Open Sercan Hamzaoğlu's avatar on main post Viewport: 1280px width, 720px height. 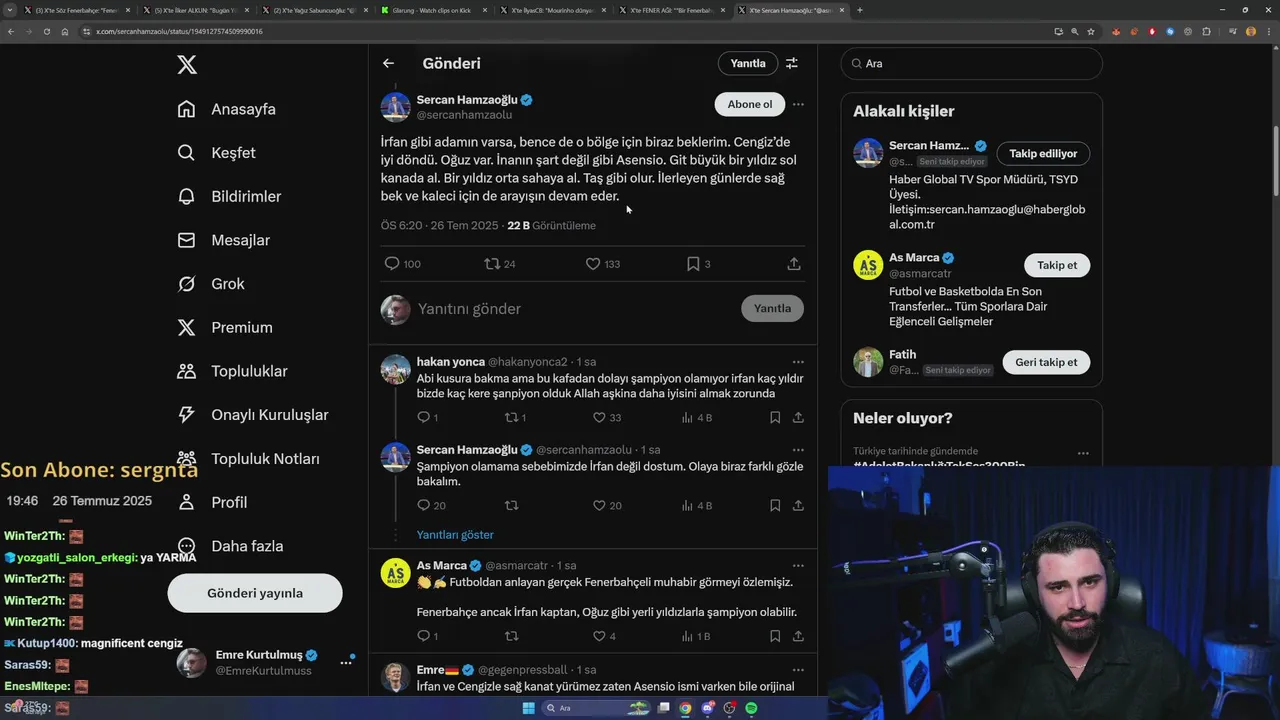pos(396,107)
